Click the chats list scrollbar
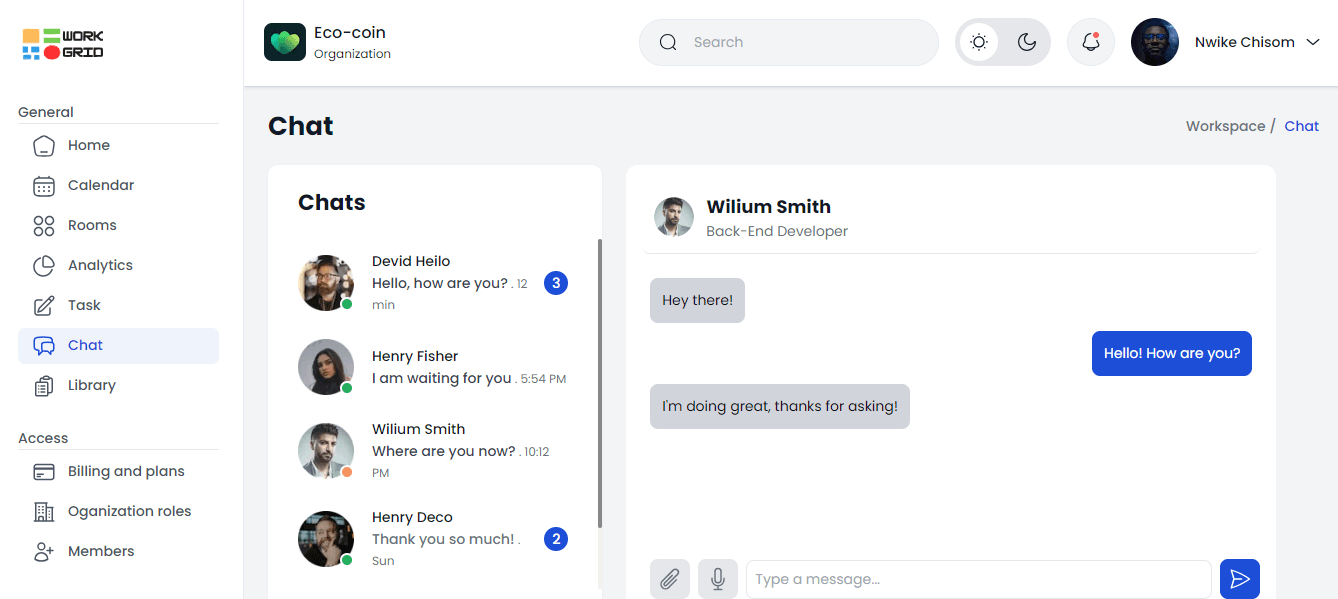Screen dimensions: 1338x599 (x=600, y=380)
